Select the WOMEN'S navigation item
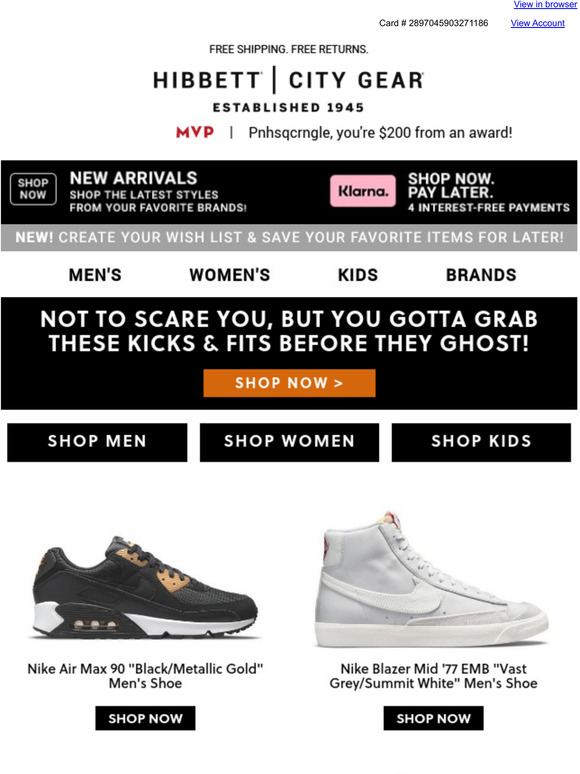 point(230,275)
